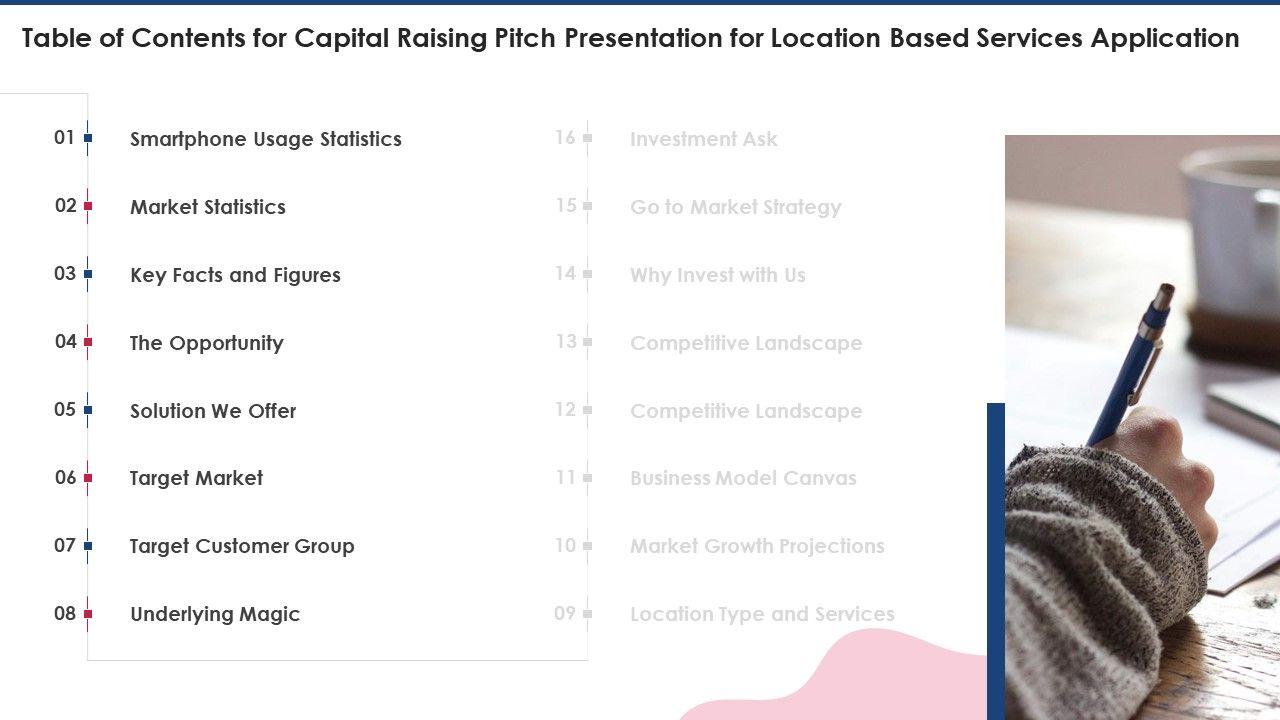1280x720 pixels.
Task: Select Business Model Canvas item
Action: [743, 478]
